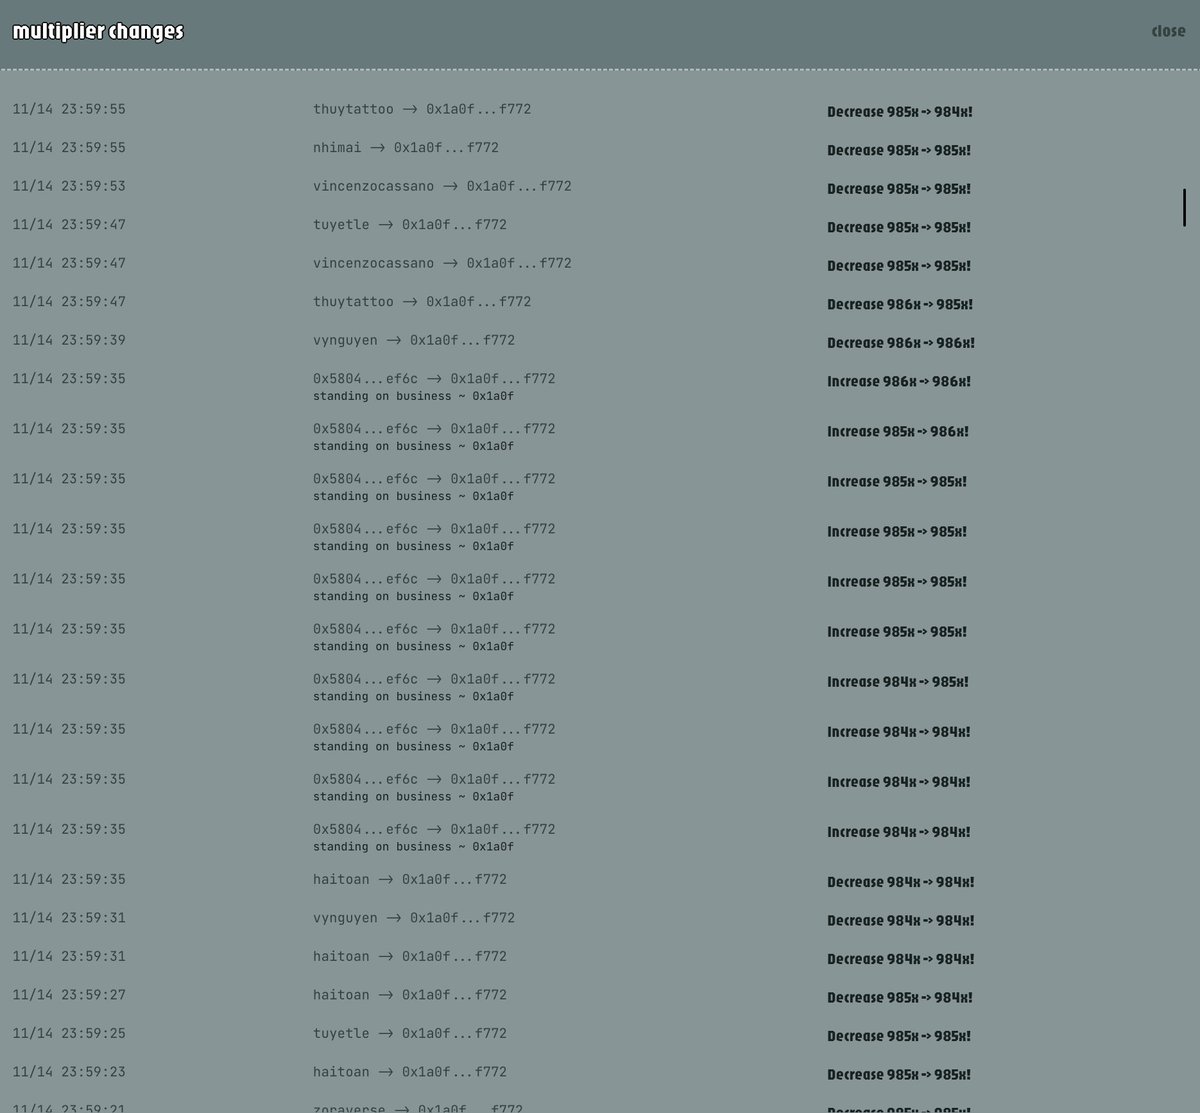This screenshot has width=1200, height=1113.
Task: Click thuytattoo in the 23:59:55 row
Action: (x=353, y=109)
